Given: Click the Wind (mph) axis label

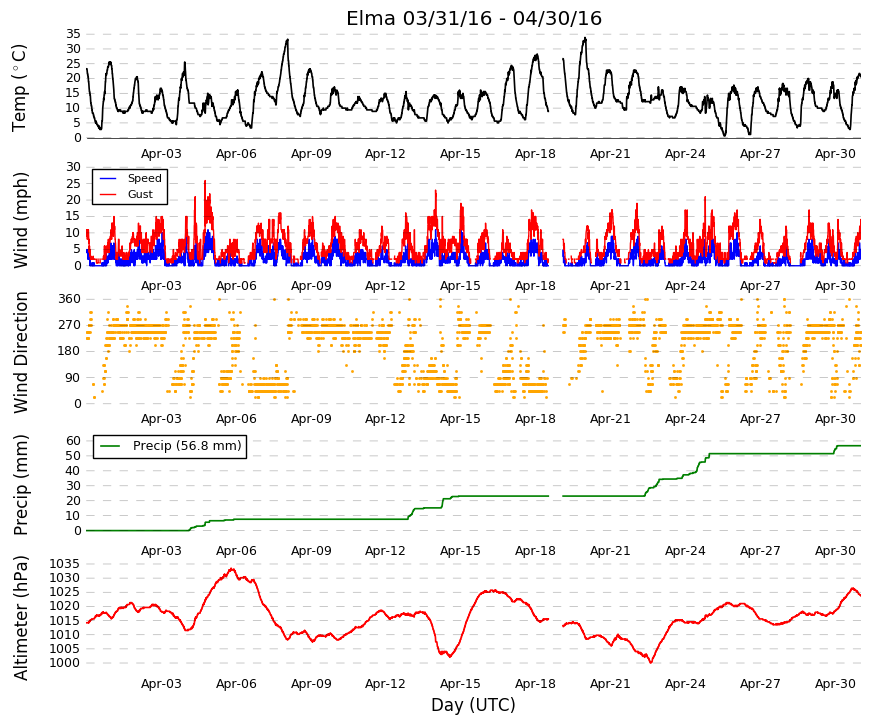Looking at the screenshot, I should (x=20, y=220).
